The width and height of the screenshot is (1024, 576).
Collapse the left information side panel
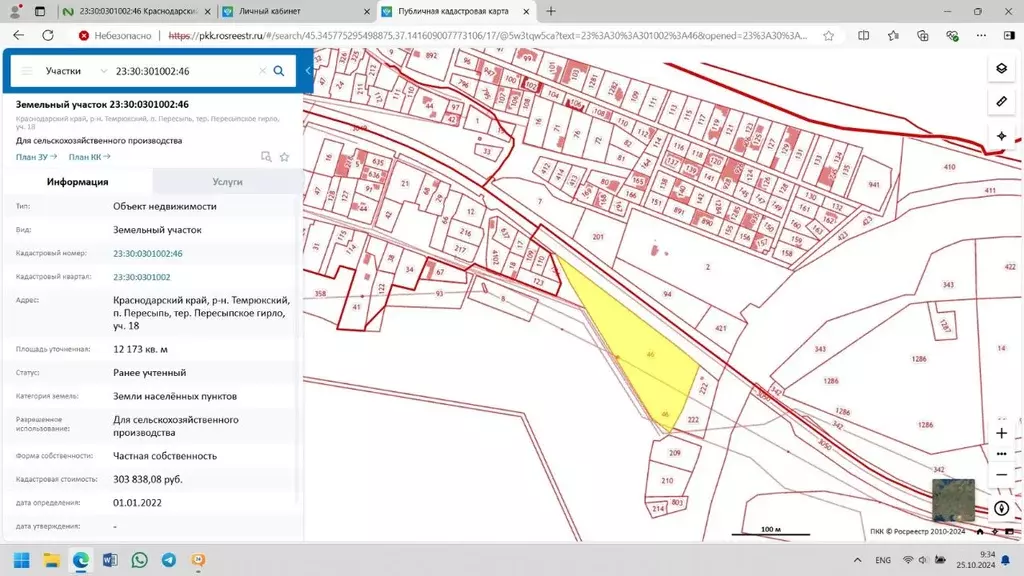pyautogui.click(x=308, y=71)
